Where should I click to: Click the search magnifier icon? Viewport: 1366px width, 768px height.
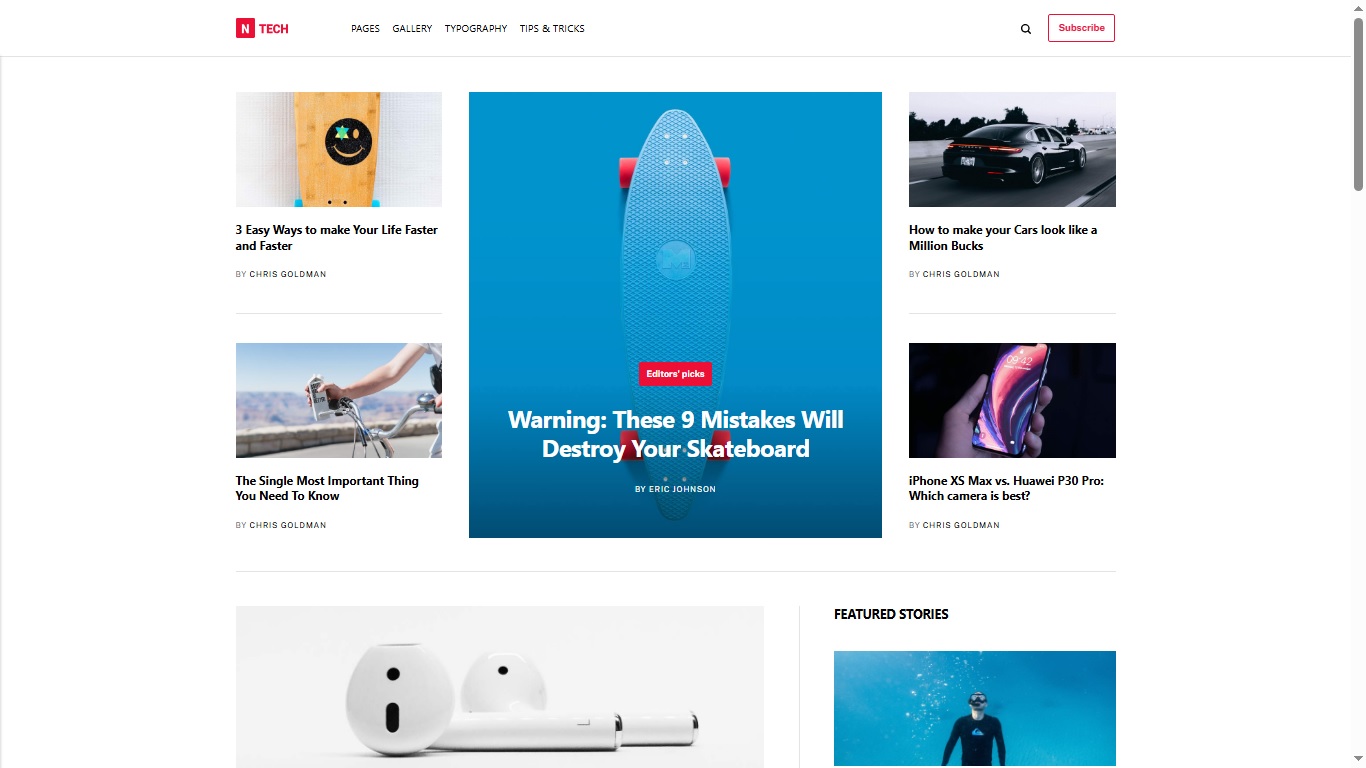click(x=1025, y=29)
